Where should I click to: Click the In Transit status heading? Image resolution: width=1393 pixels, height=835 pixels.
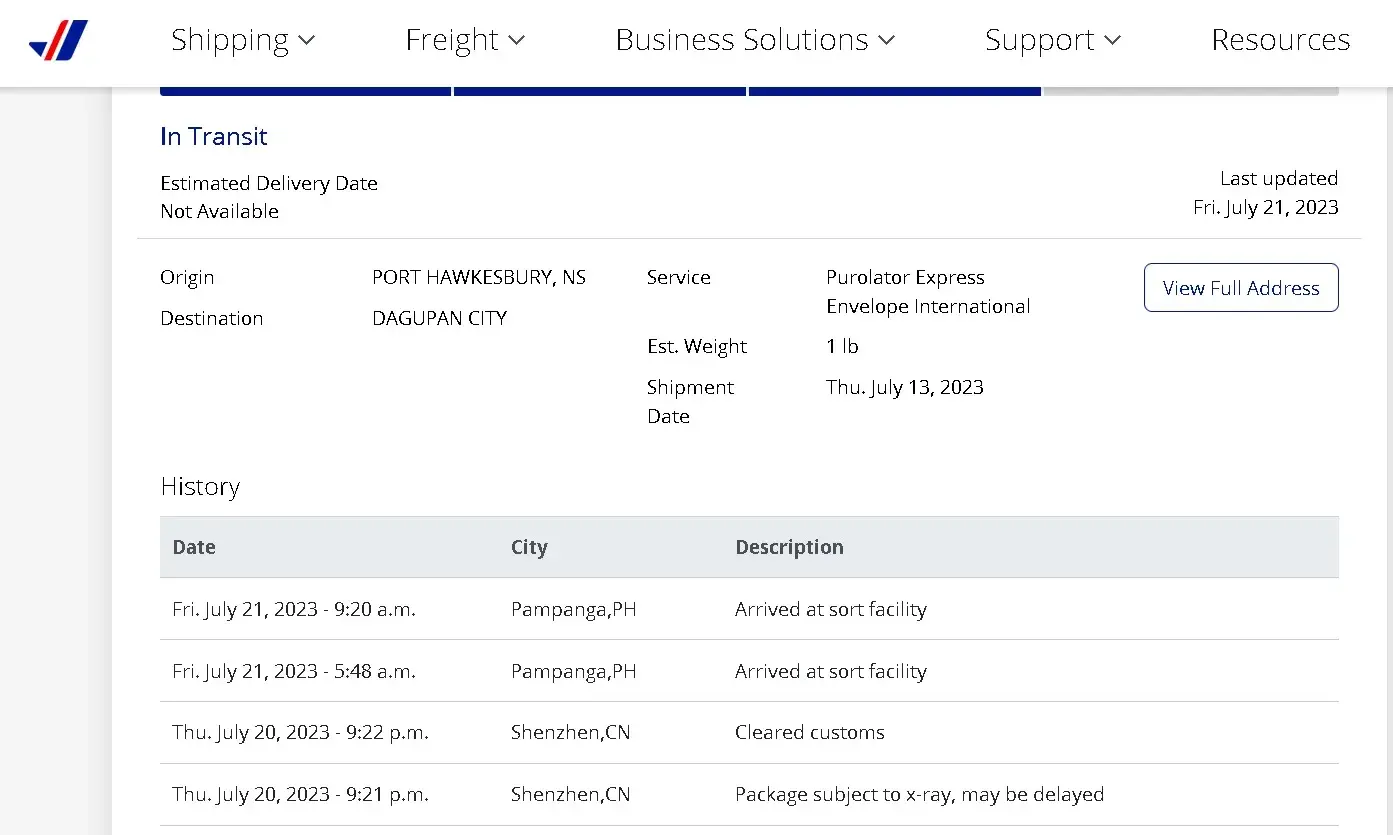click(x=214, y=137)
